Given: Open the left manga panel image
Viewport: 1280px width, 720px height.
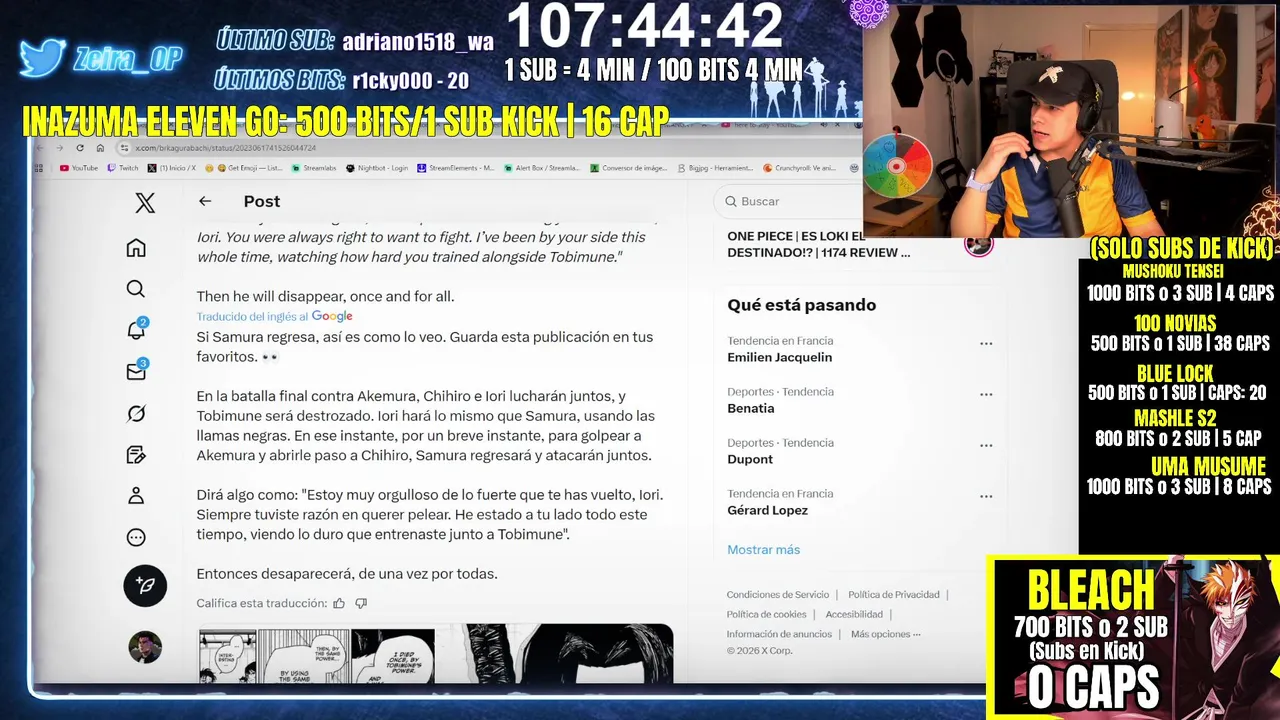Looking at the screenshot, I should (316, 654).
